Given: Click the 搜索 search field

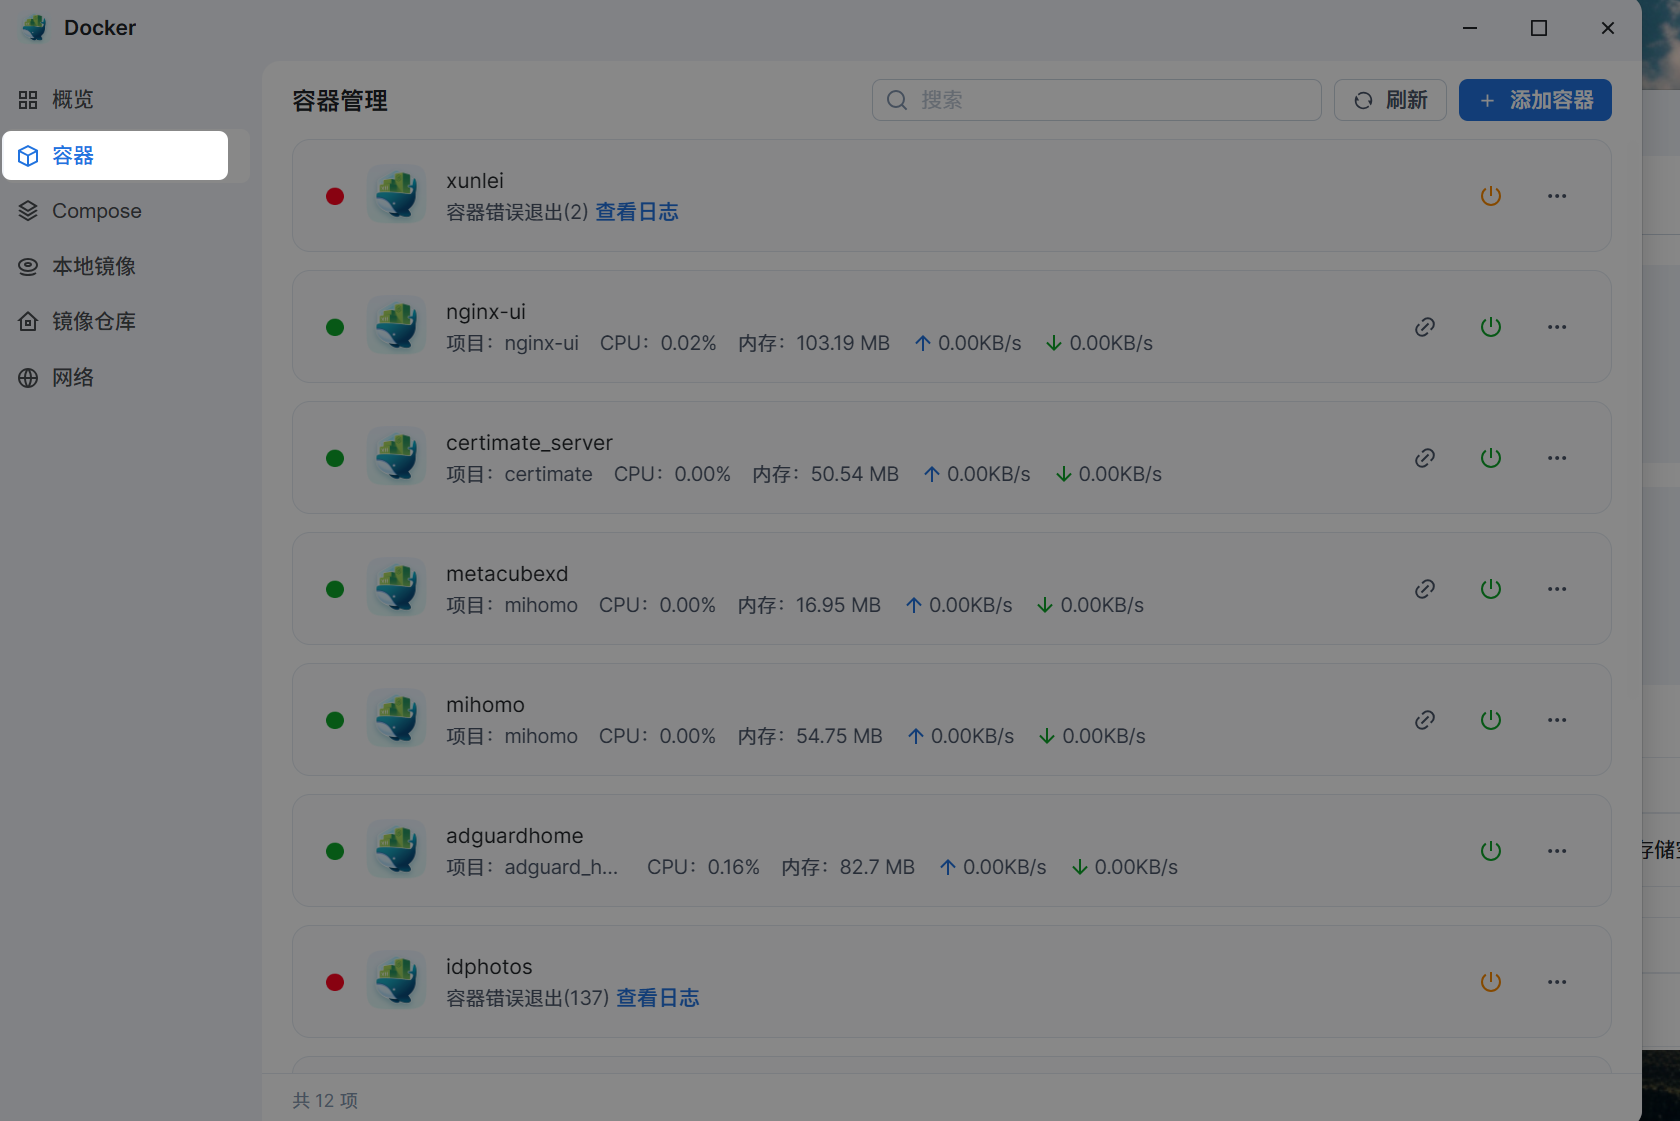Looking at the screenshot, I should click(1096, 100).
